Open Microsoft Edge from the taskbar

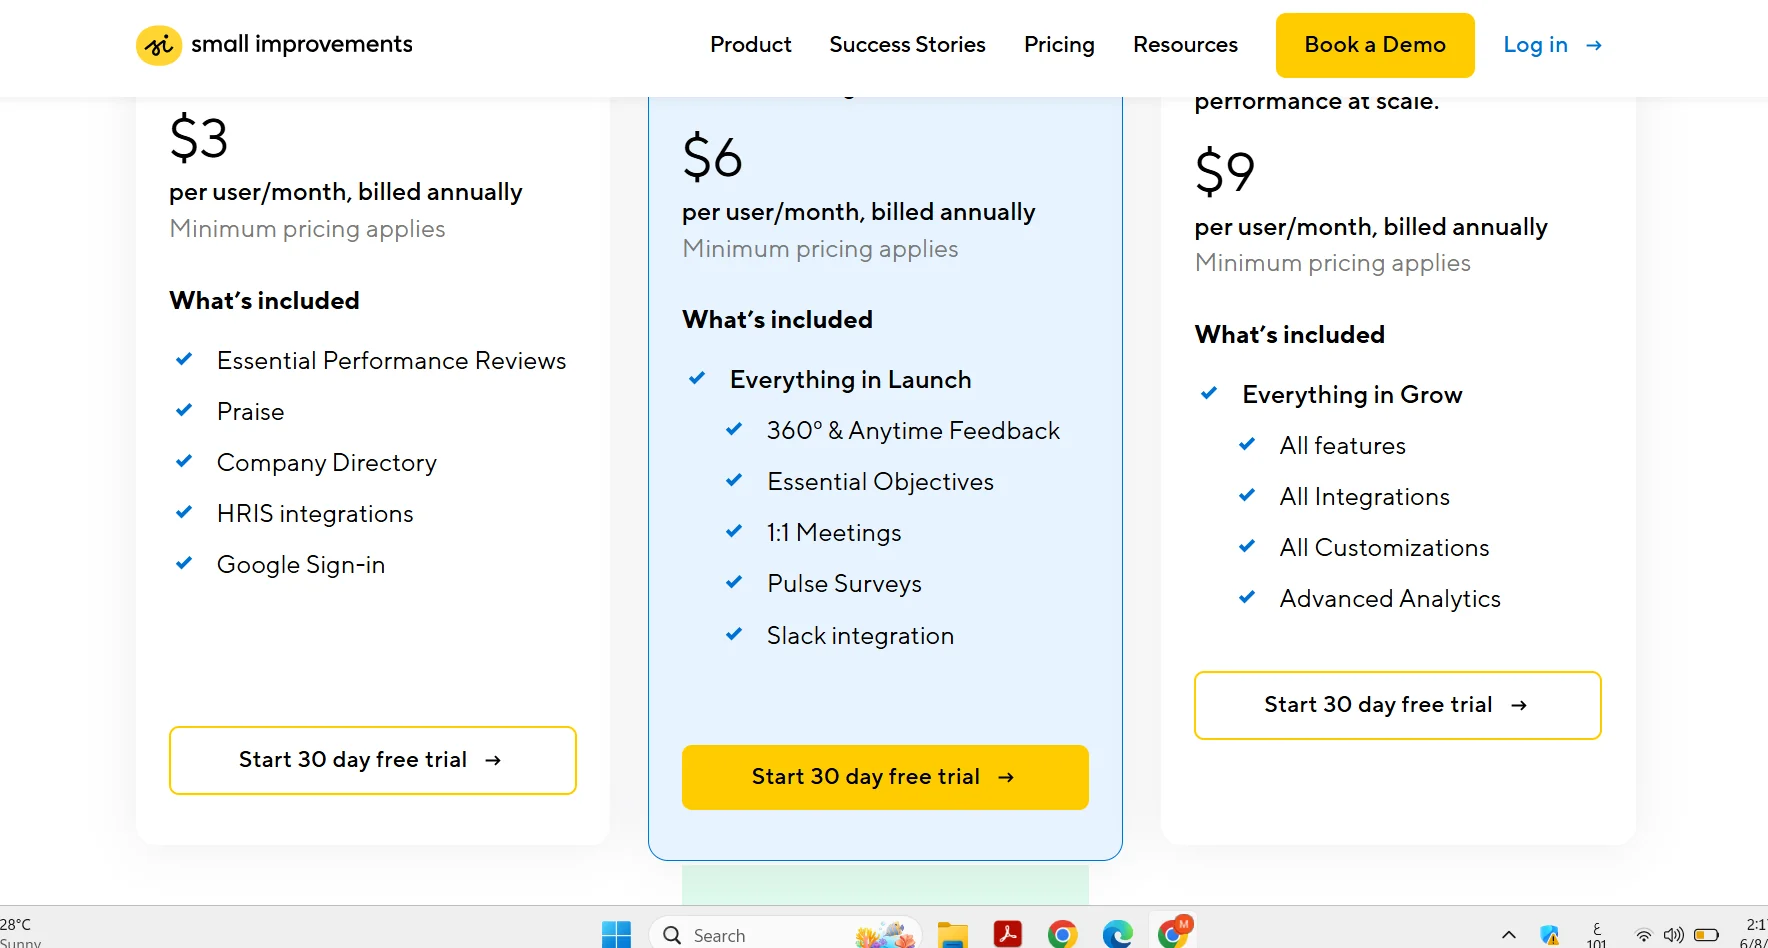point(1117,935)
